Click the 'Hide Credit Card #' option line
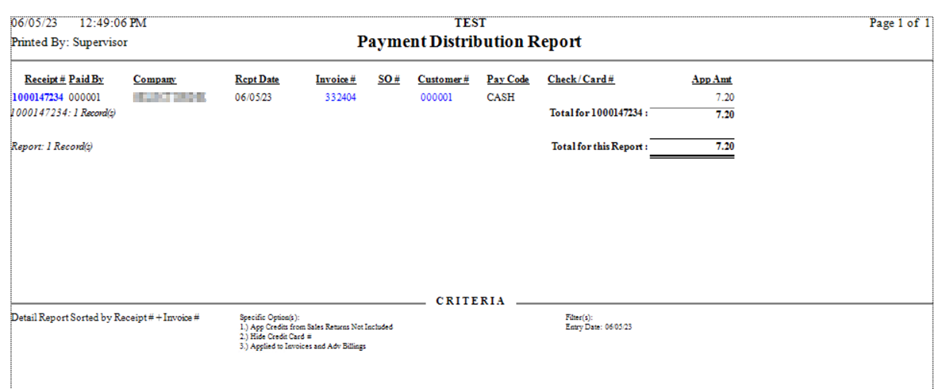The width and height of the screenshot is (939, 389). click(x=275, y=337)
